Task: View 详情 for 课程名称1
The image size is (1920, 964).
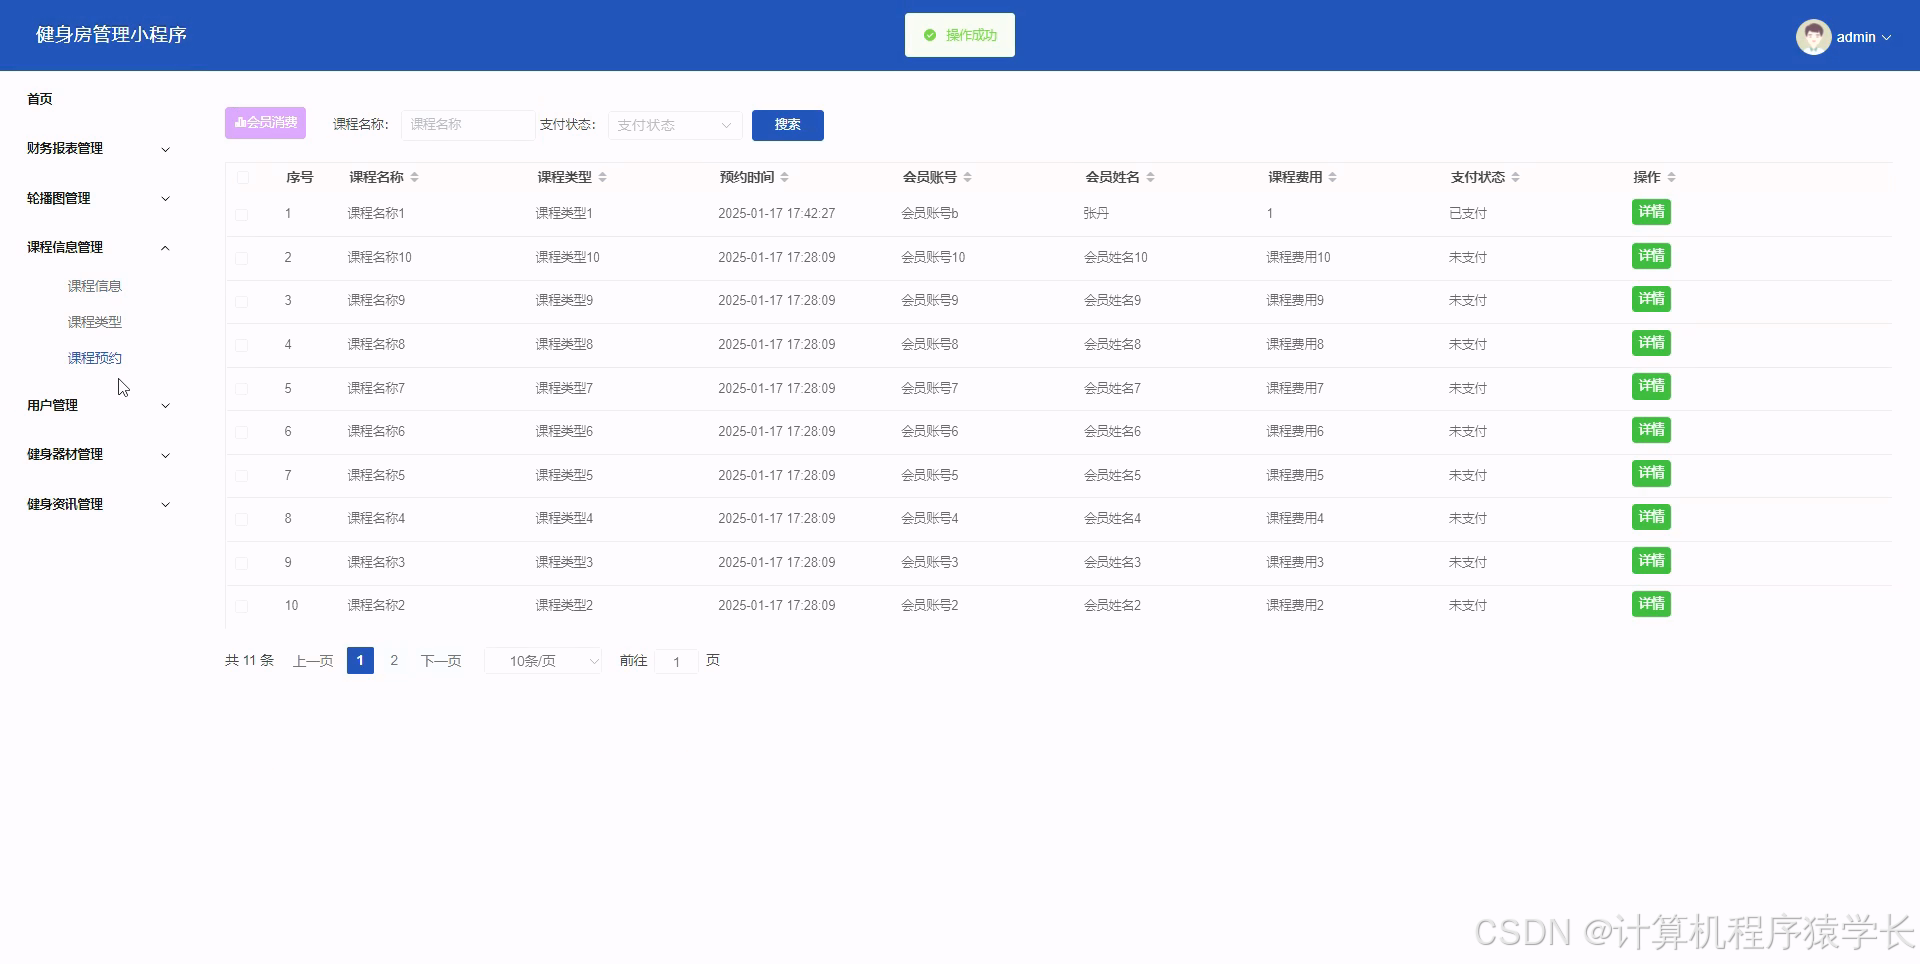Action: [1650, 212]
